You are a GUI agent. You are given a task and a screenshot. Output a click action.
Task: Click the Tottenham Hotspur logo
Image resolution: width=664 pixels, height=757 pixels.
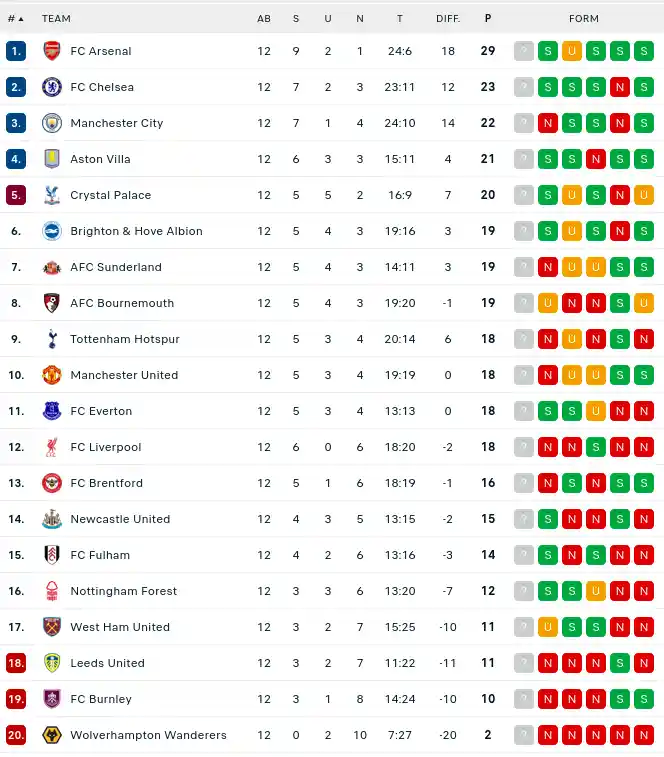coord(52,339)
